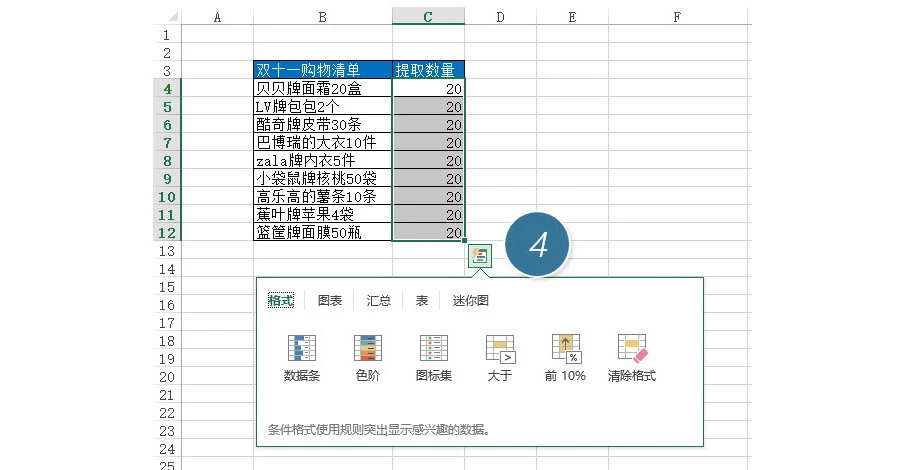Viewport: 900px width, 470px height.
Task: Select cell 高乐高的薯条10条
Action: (x=323, y=196)
